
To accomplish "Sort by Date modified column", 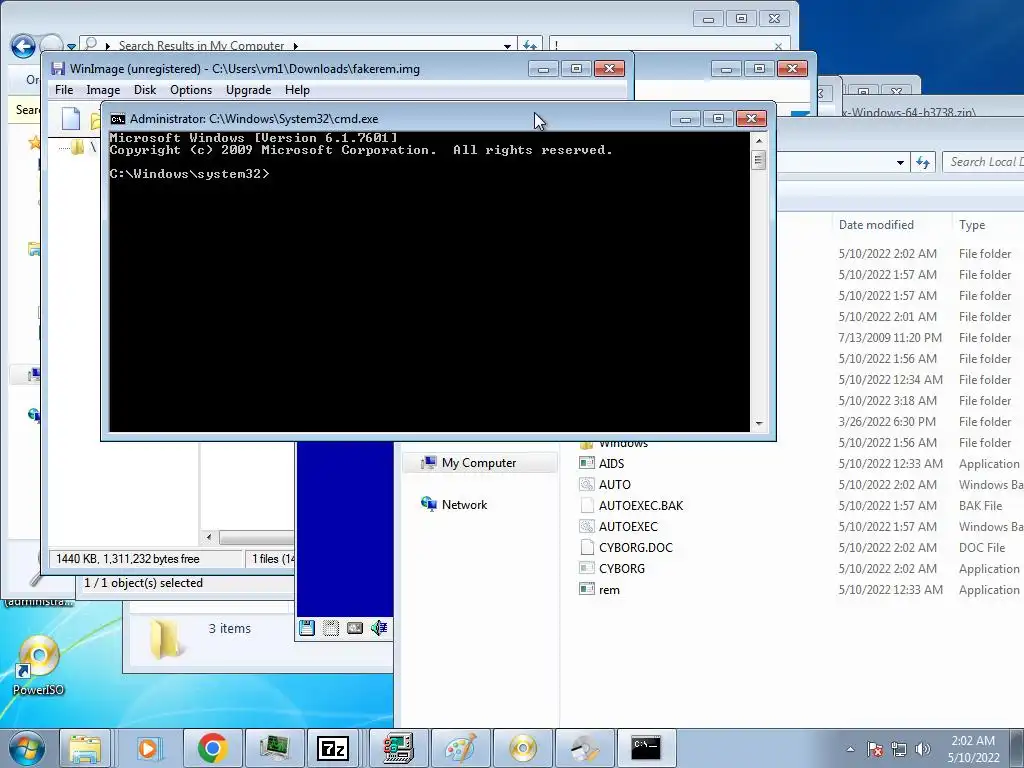I will [x=876, y=225].
